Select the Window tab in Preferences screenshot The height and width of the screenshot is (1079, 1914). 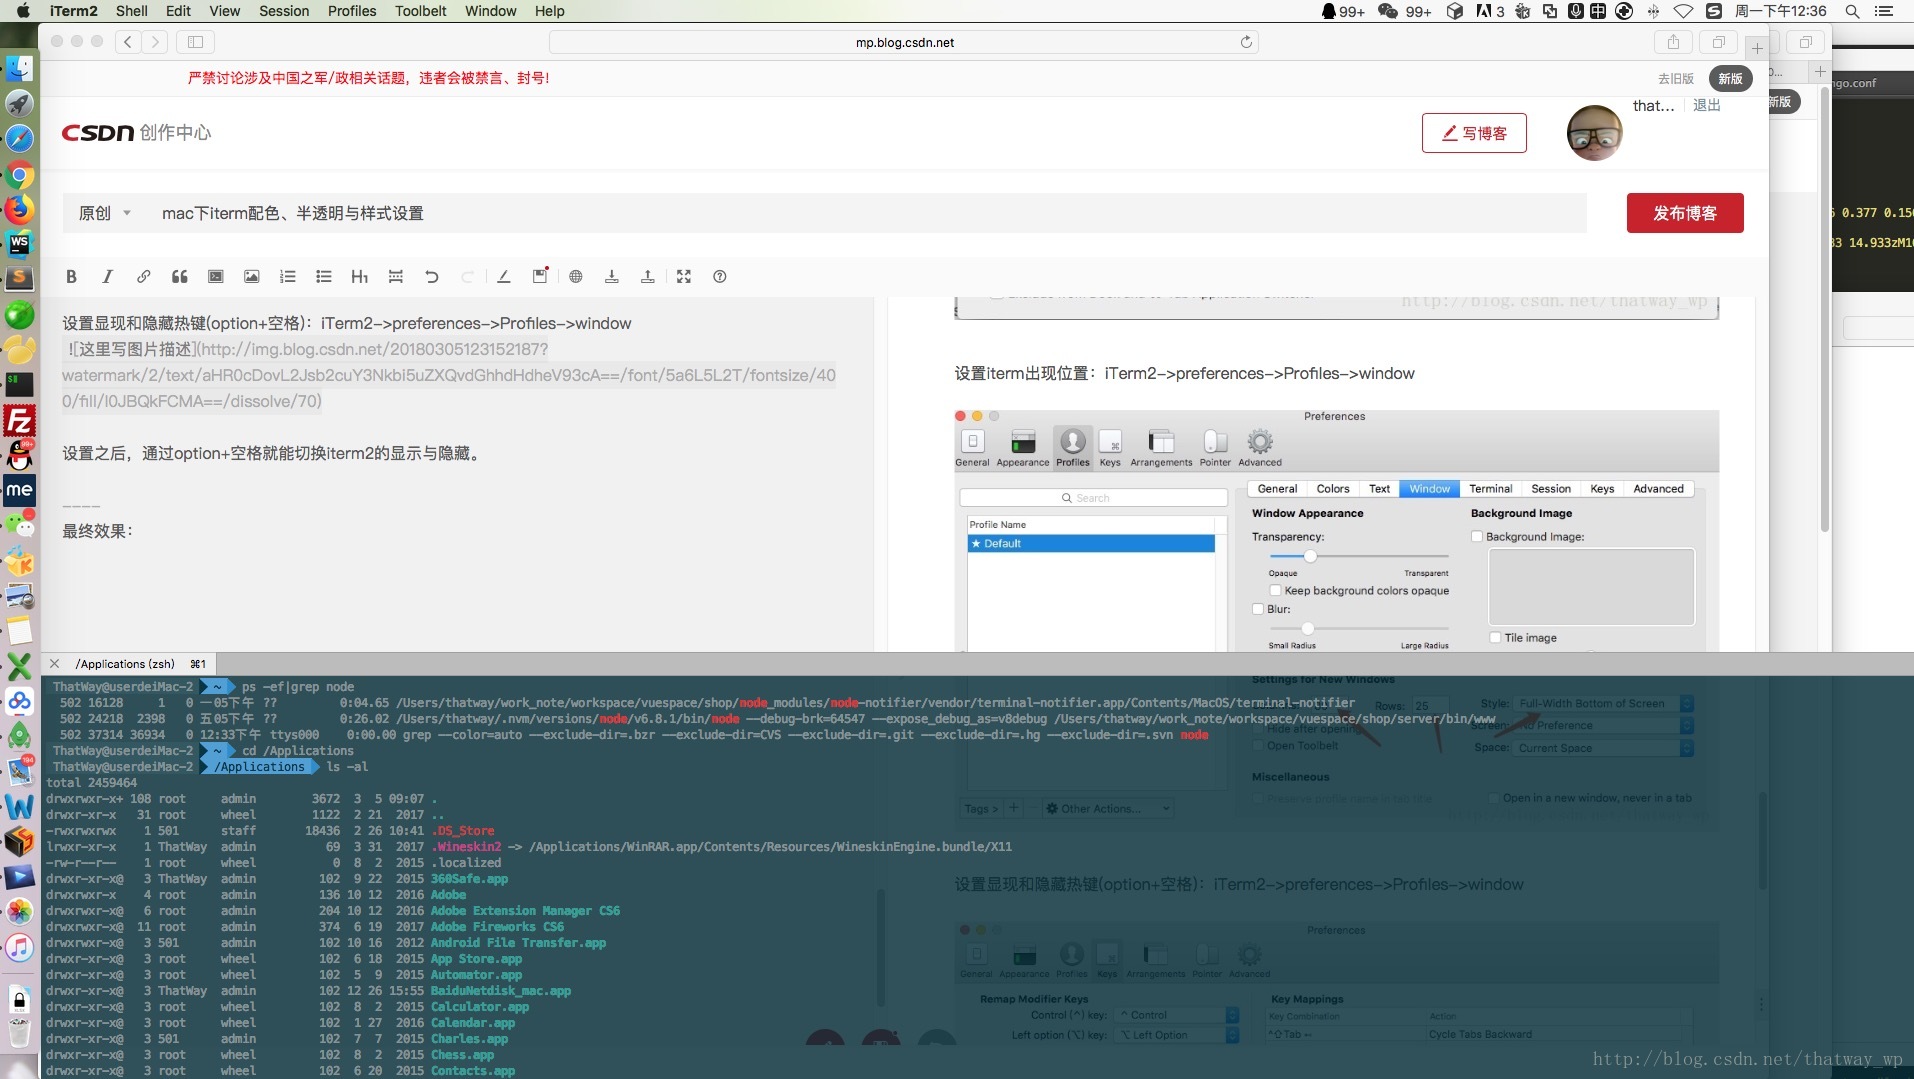pos(1429,489)
